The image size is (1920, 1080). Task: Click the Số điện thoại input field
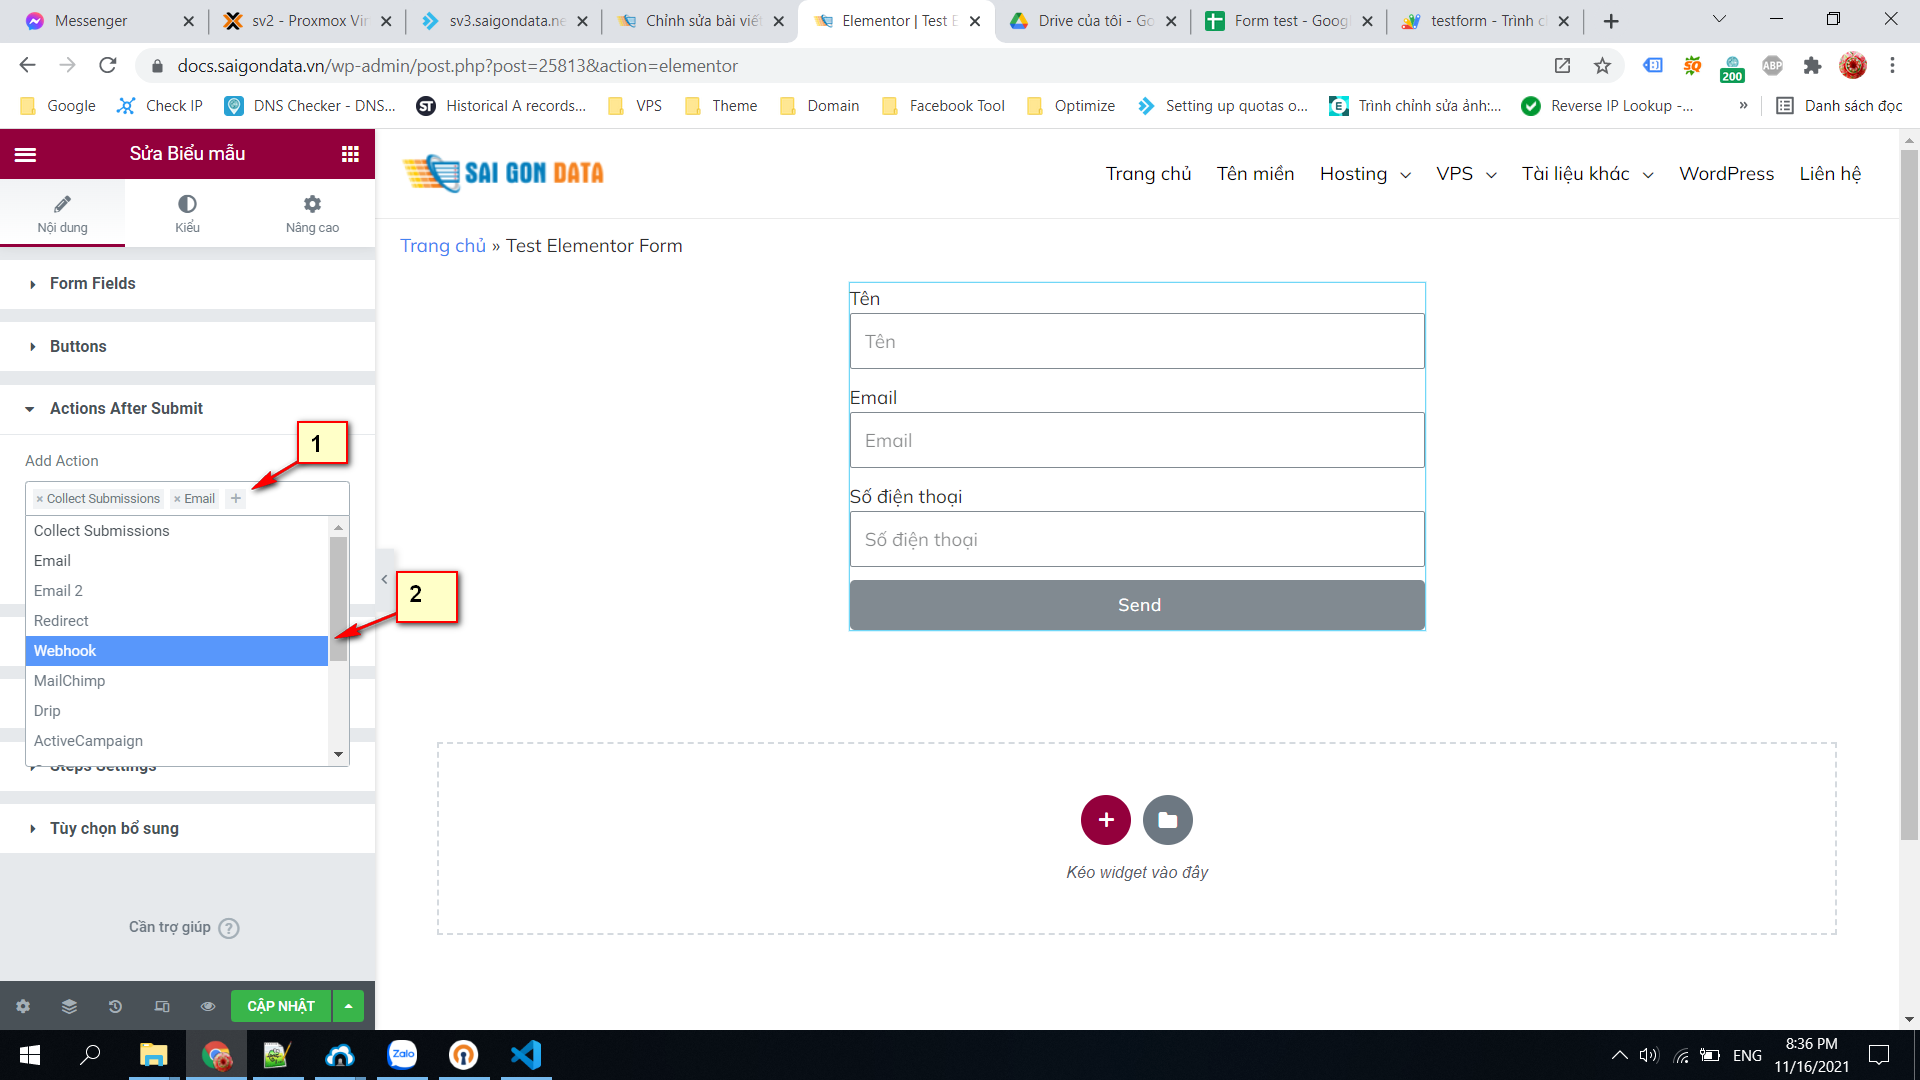click(x=1137, y=539)
